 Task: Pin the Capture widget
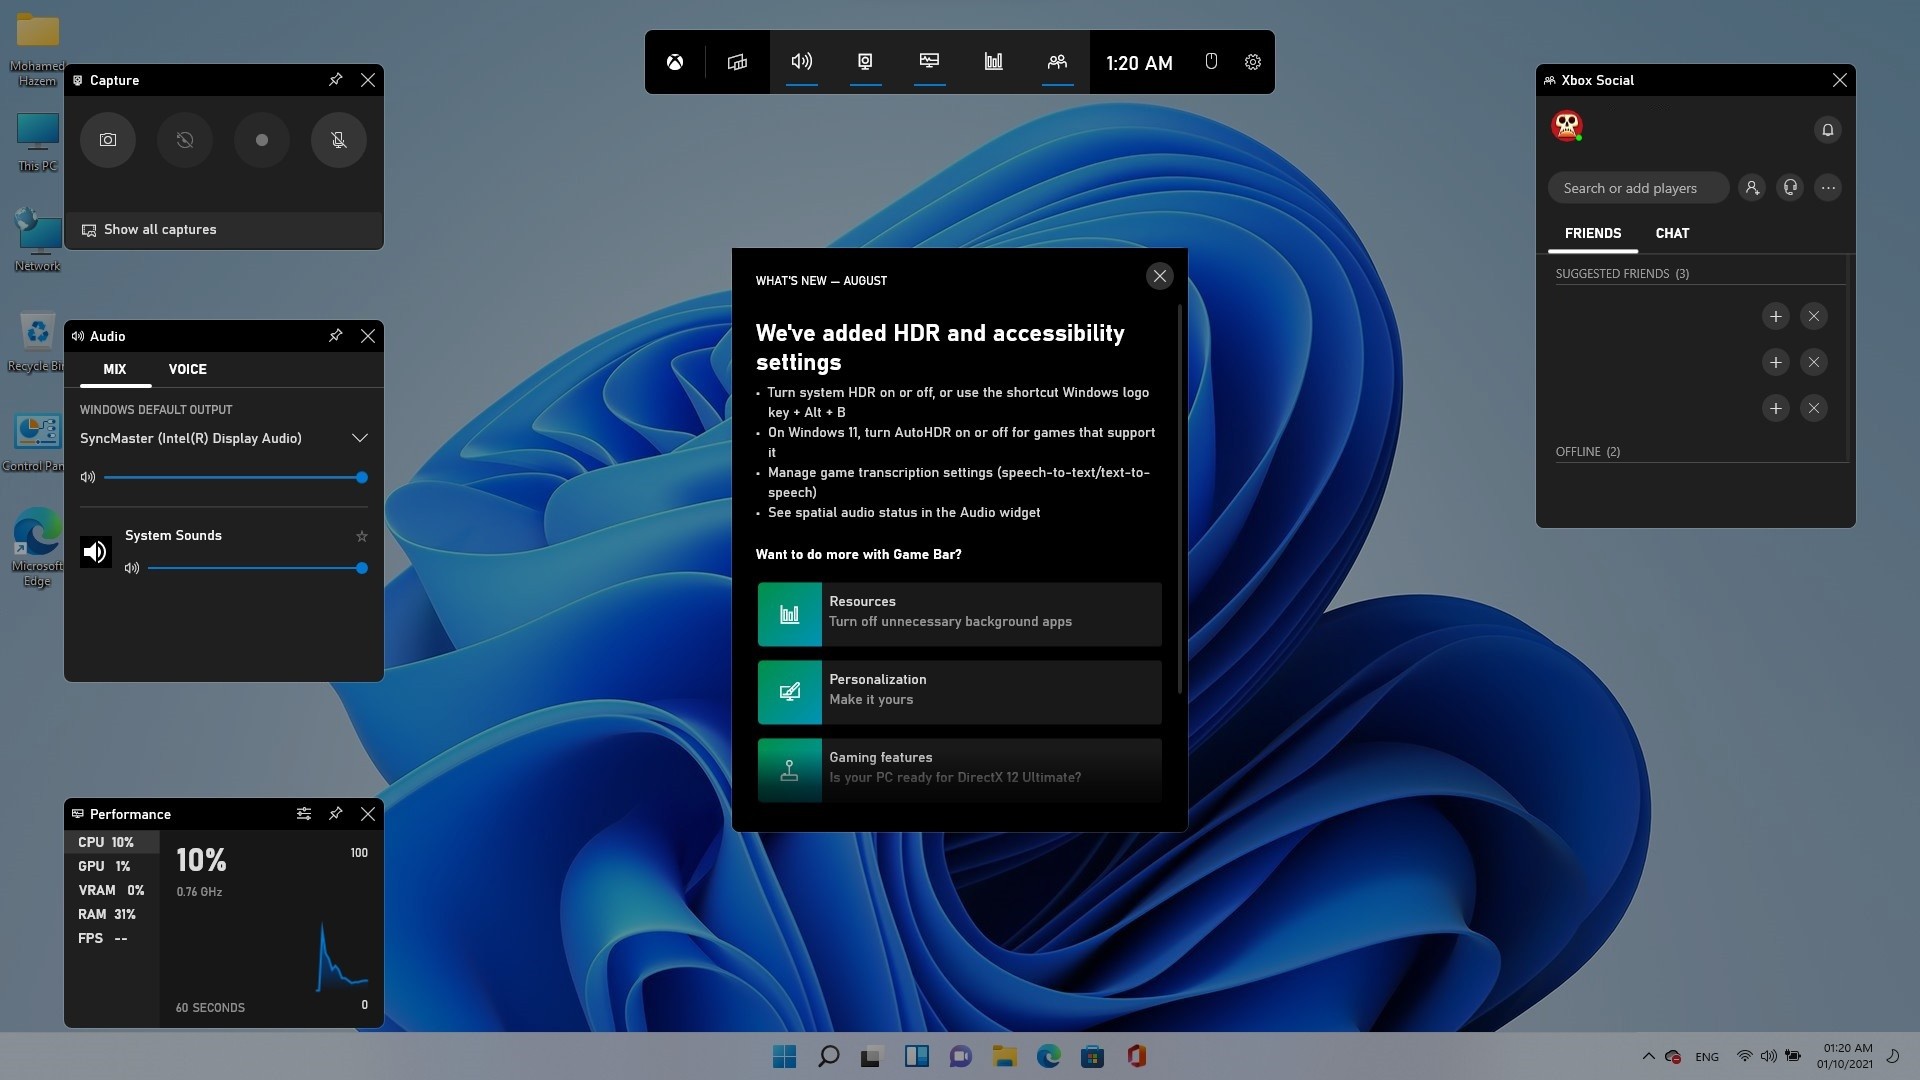coord(336,80)
